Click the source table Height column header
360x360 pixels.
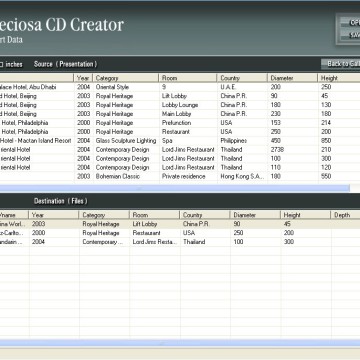point(339,78)
